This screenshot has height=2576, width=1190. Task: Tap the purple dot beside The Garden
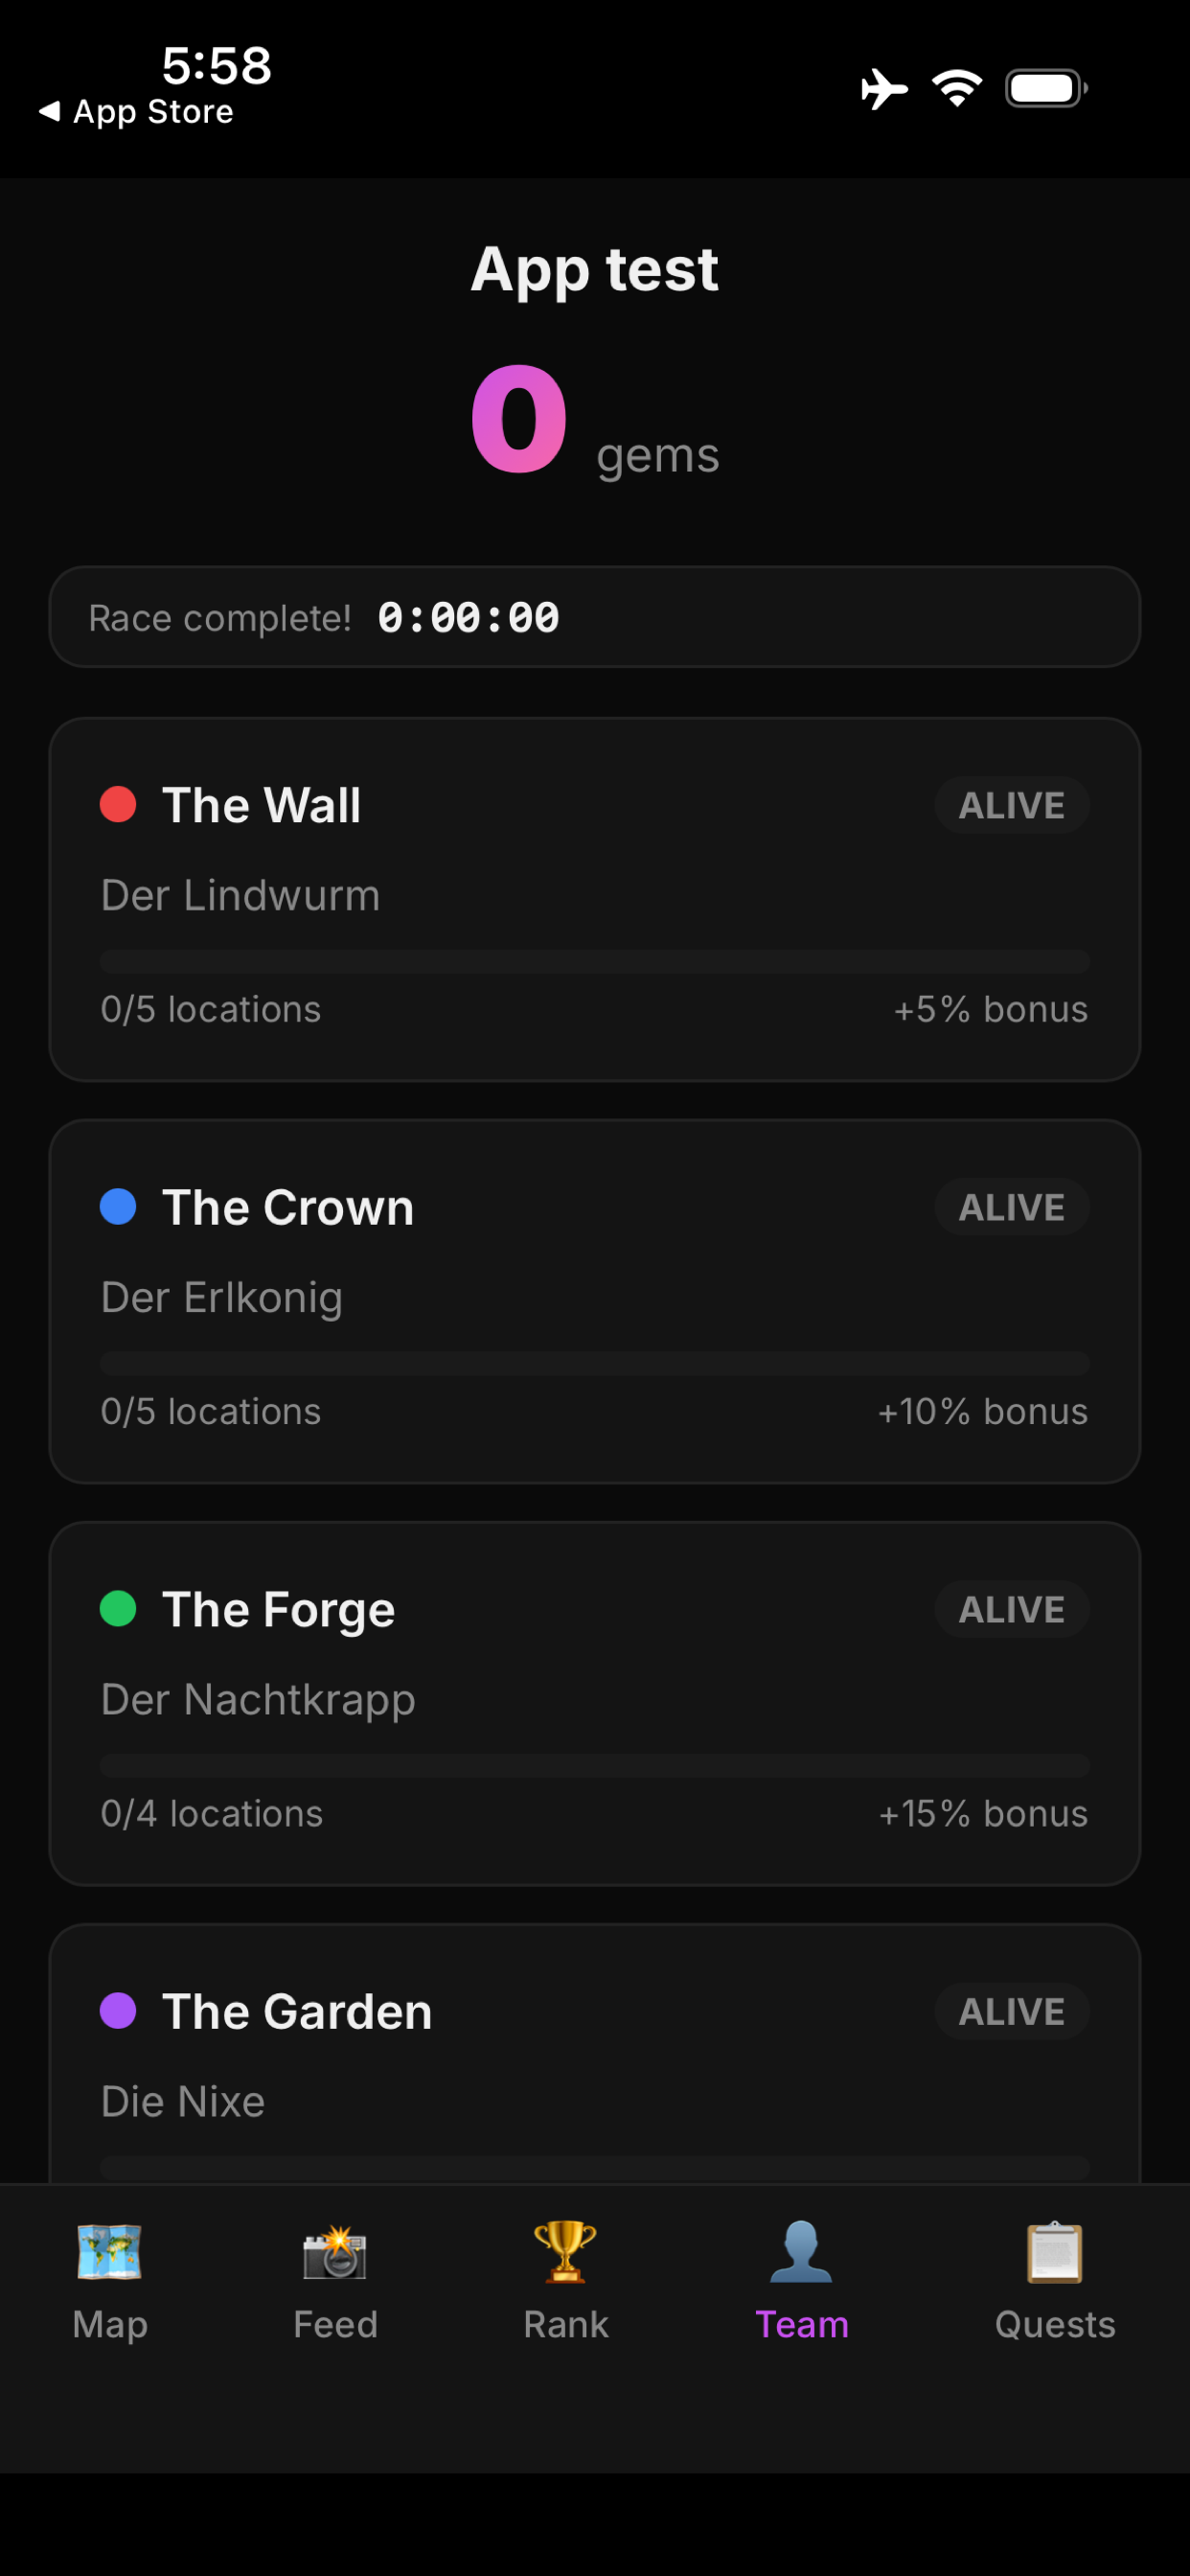[118, 2010]
